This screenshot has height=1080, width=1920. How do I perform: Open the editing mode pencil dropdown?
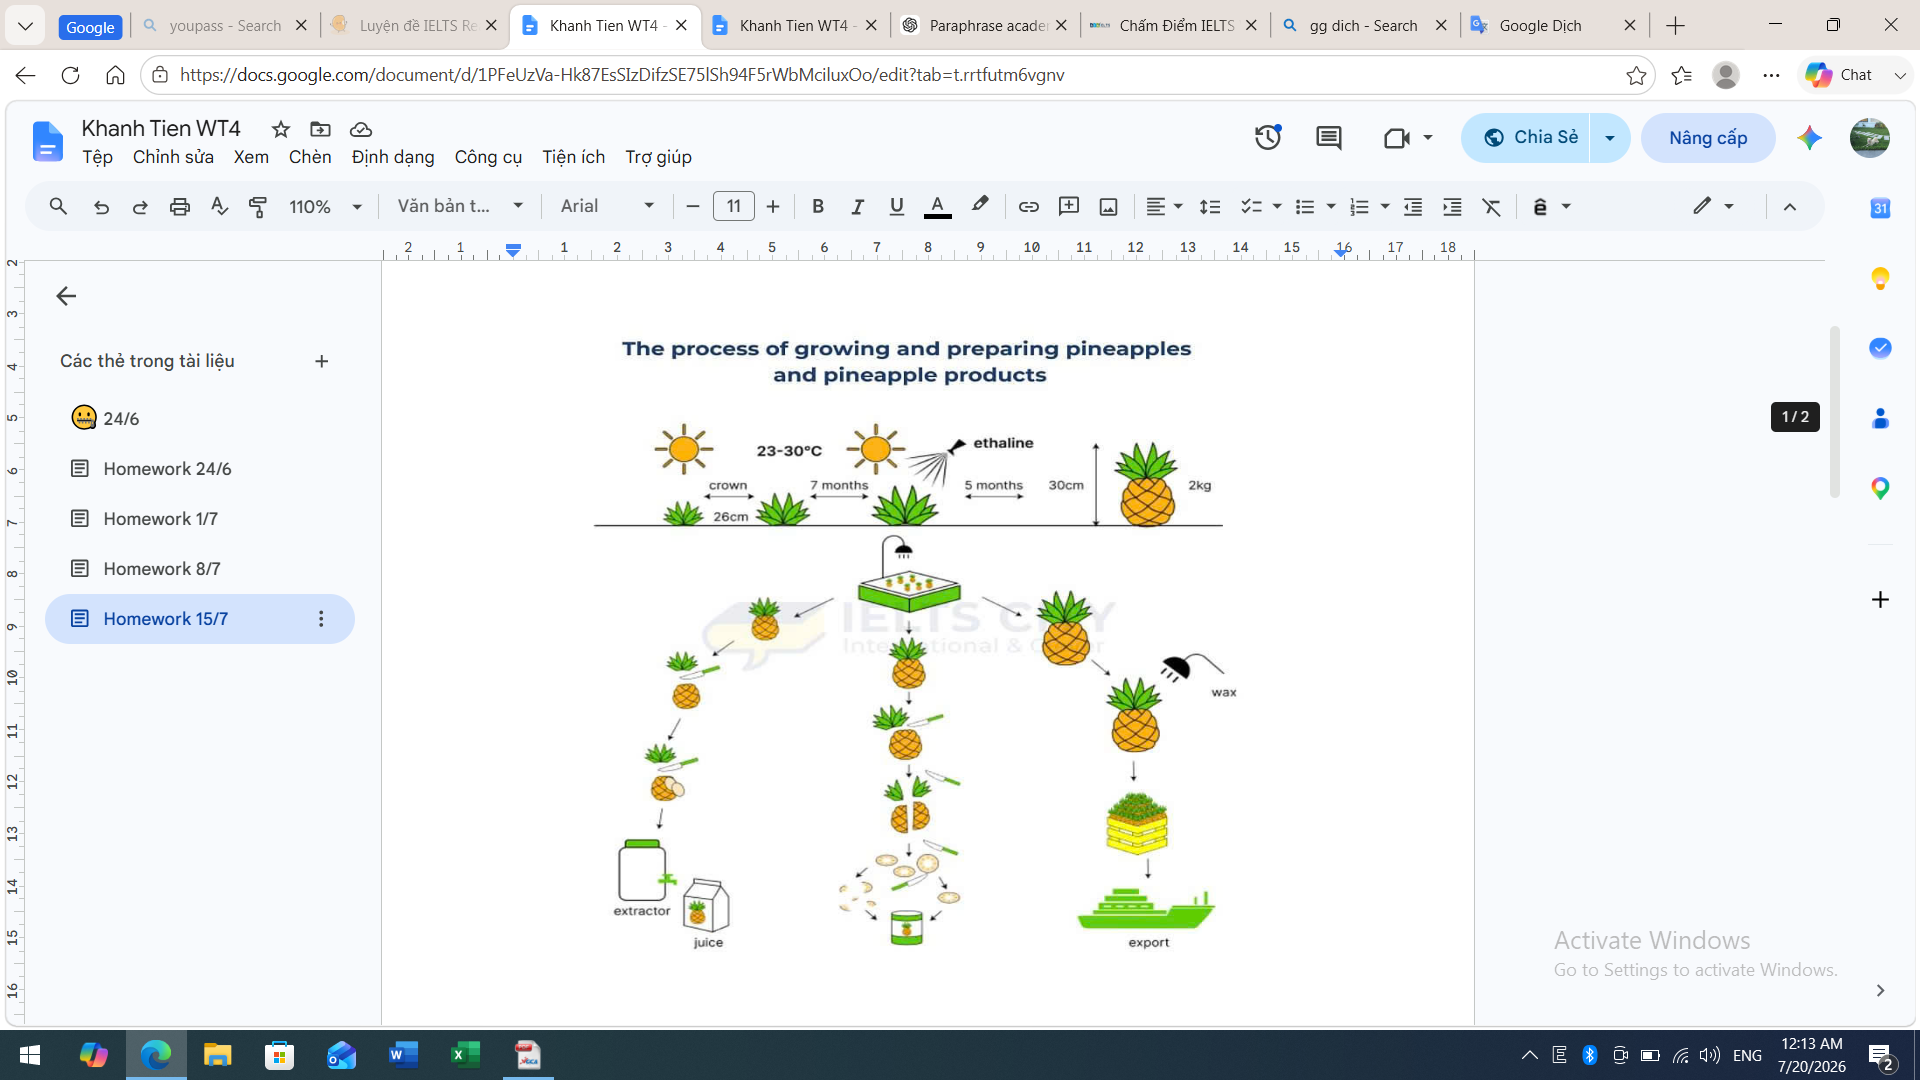tap(1713, 206)
